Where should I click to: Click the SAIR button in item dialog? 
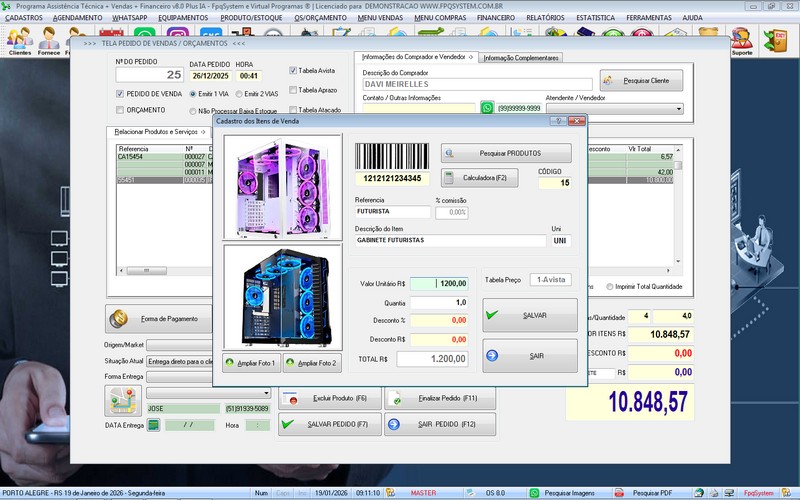(530, 356)
